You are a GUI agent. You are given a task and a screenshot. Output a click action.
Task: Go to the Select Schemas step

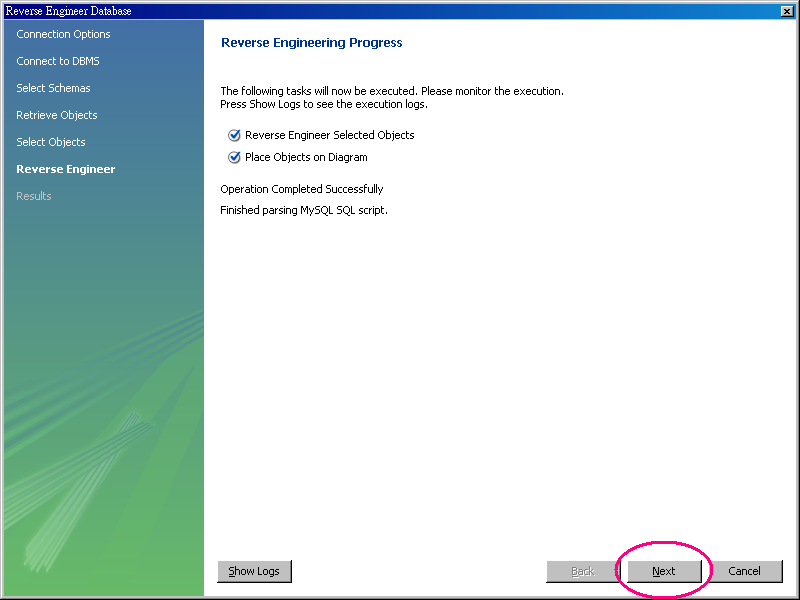coord(53,88)
